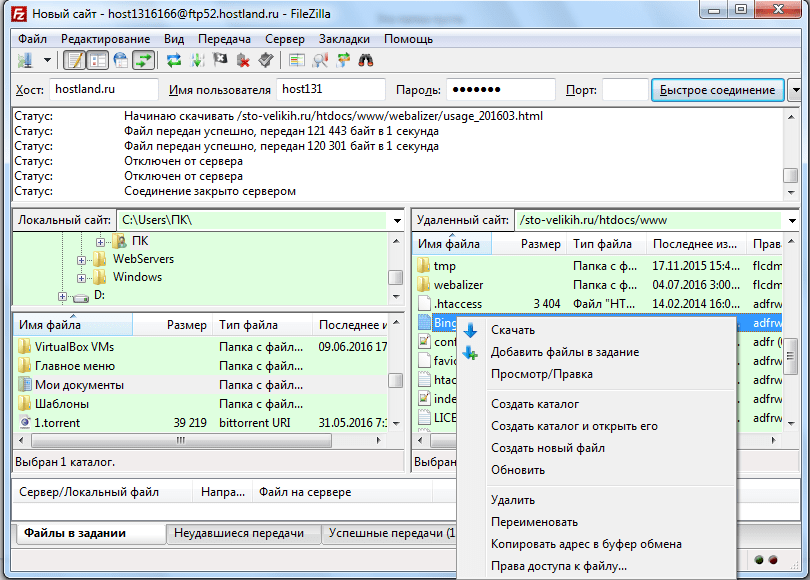Open the Редактирование menu
This screenshot has height=580, width=810.
tap(105, 39)
